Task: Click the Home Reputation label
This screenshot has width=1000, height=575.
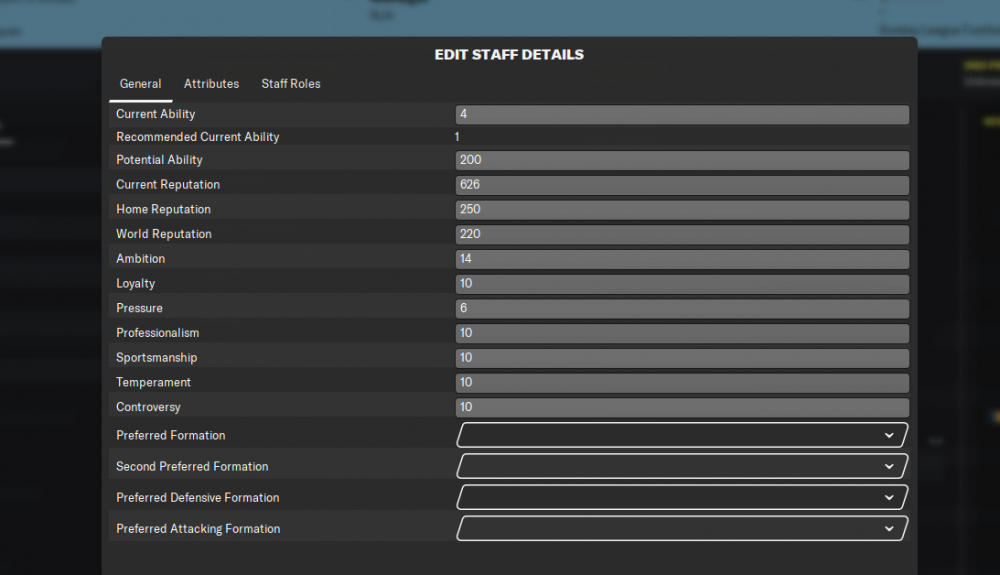Action: (163, 209)
